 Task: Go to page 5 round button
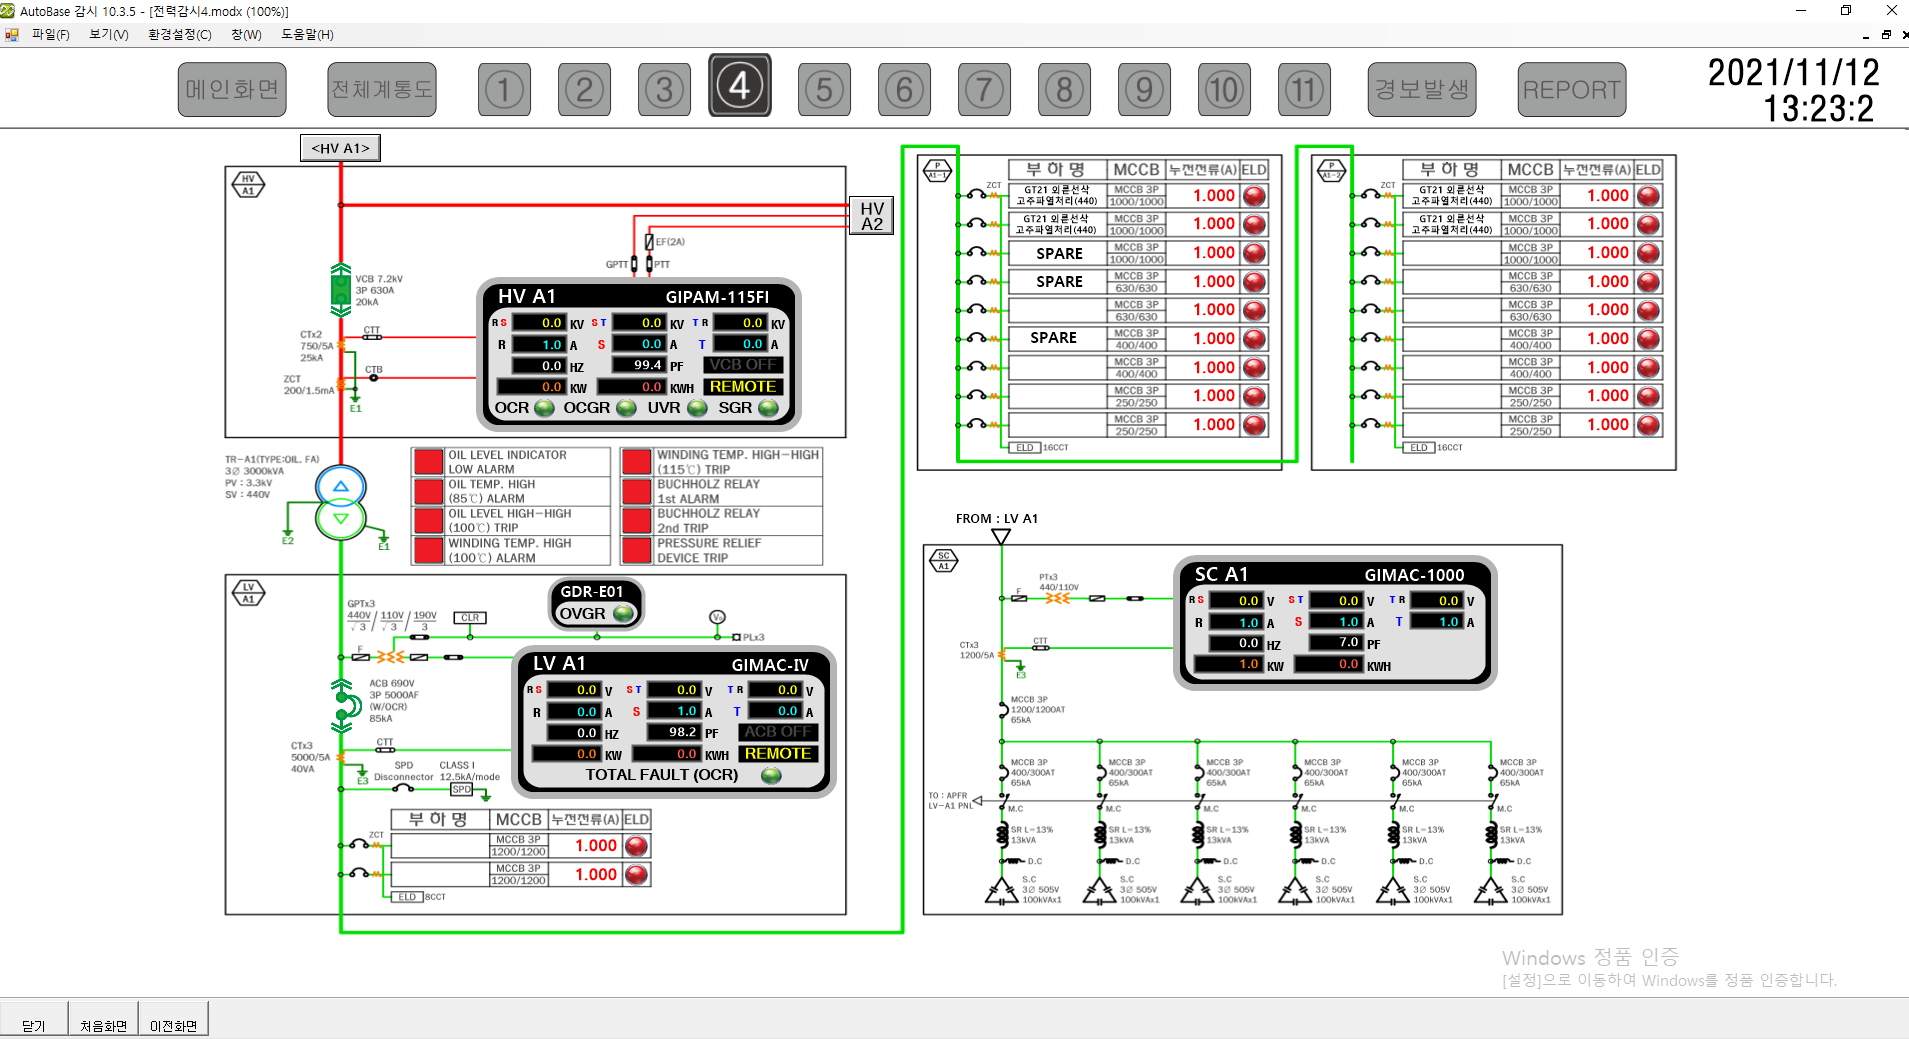[x=824, y=90]
